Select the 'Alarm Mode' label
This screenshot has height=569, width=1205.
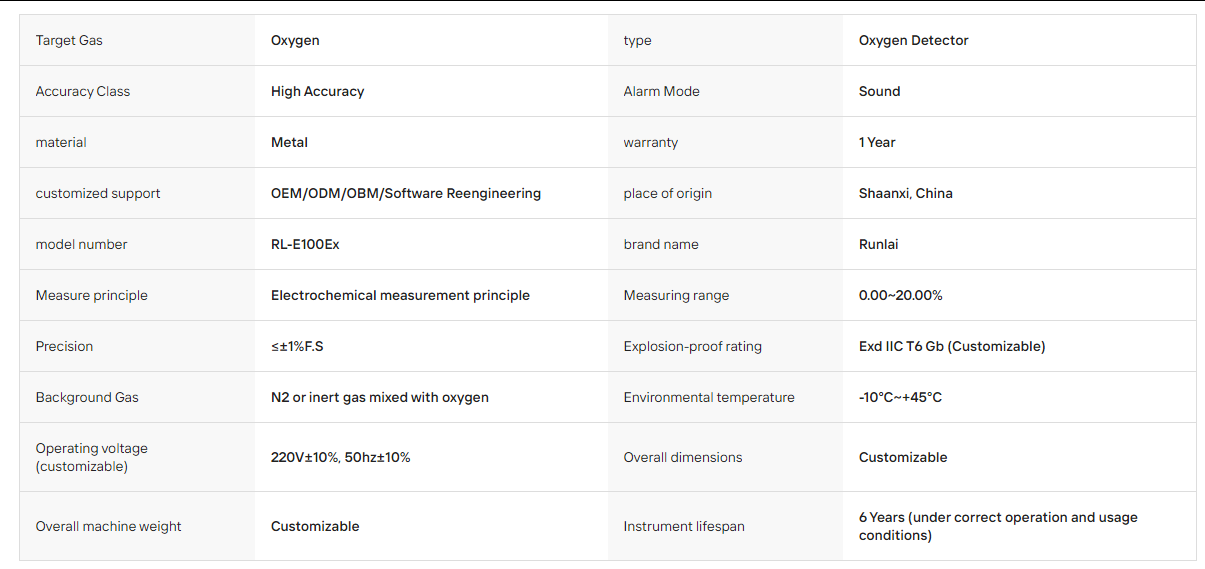pyautogui.click(x=661, y=92)
